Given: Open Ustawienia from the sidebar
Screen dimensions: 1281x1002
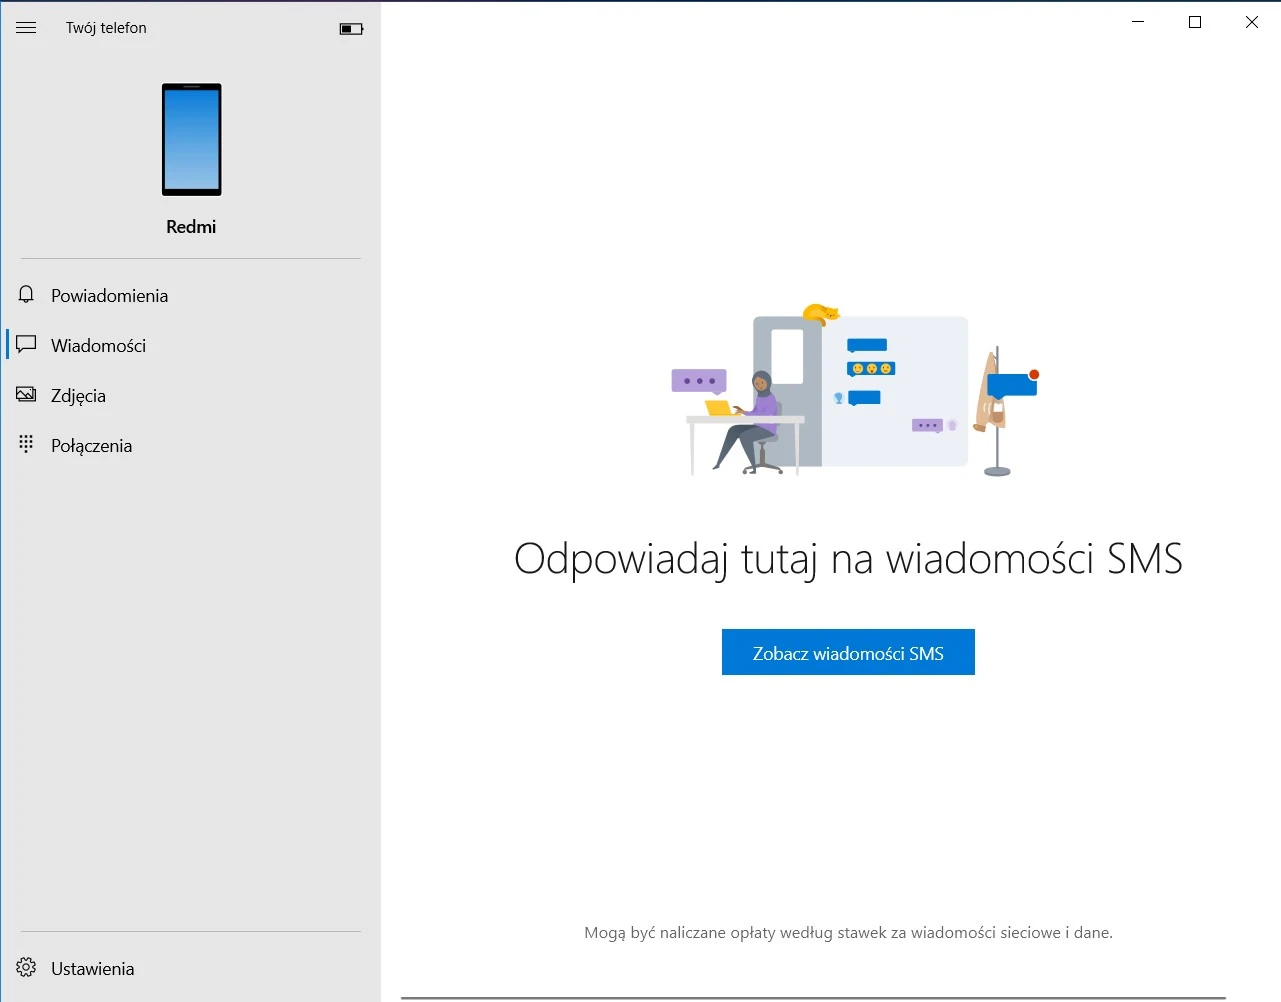Looking at the screenshot, I should click(x=93, y=969).
